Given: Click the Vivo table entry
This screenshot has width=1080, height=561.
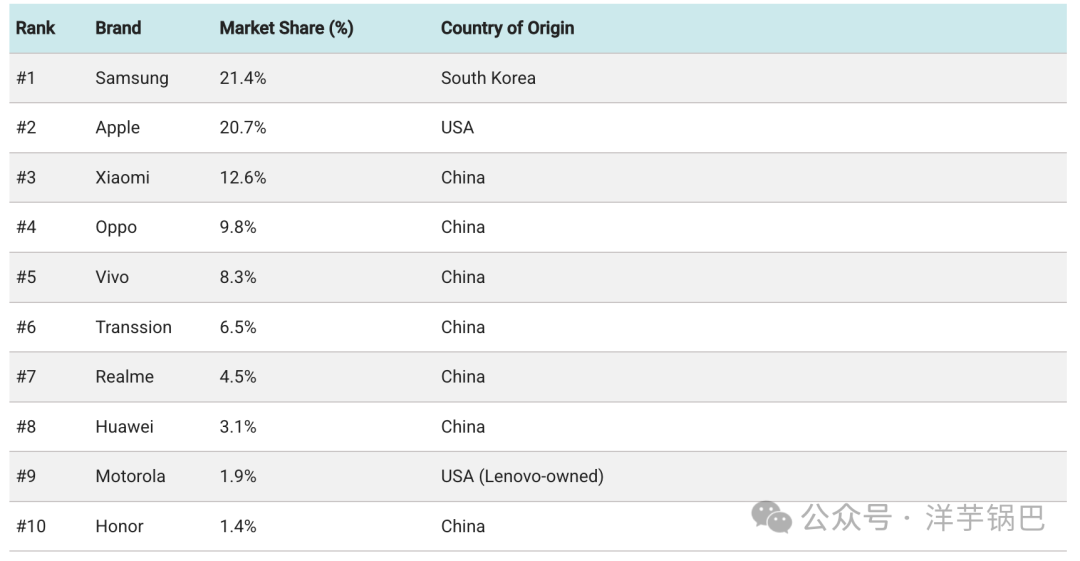Looking at the screenshot, I should 112,277.
